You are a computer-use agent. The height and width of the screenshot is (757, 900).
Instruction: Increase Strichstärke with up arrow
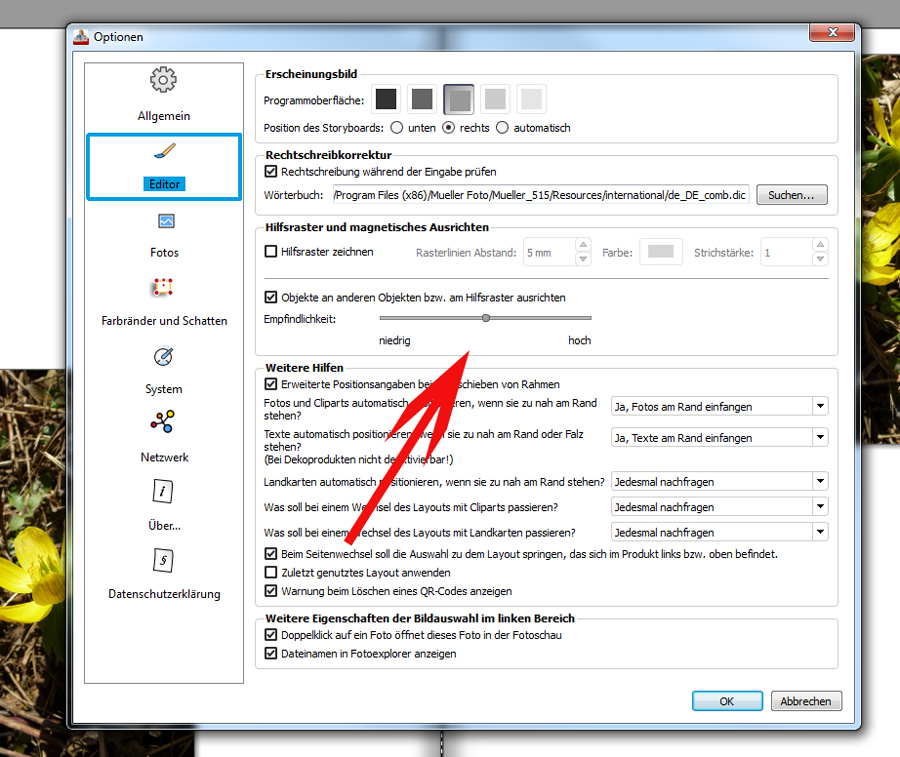[x=821, y=245]
